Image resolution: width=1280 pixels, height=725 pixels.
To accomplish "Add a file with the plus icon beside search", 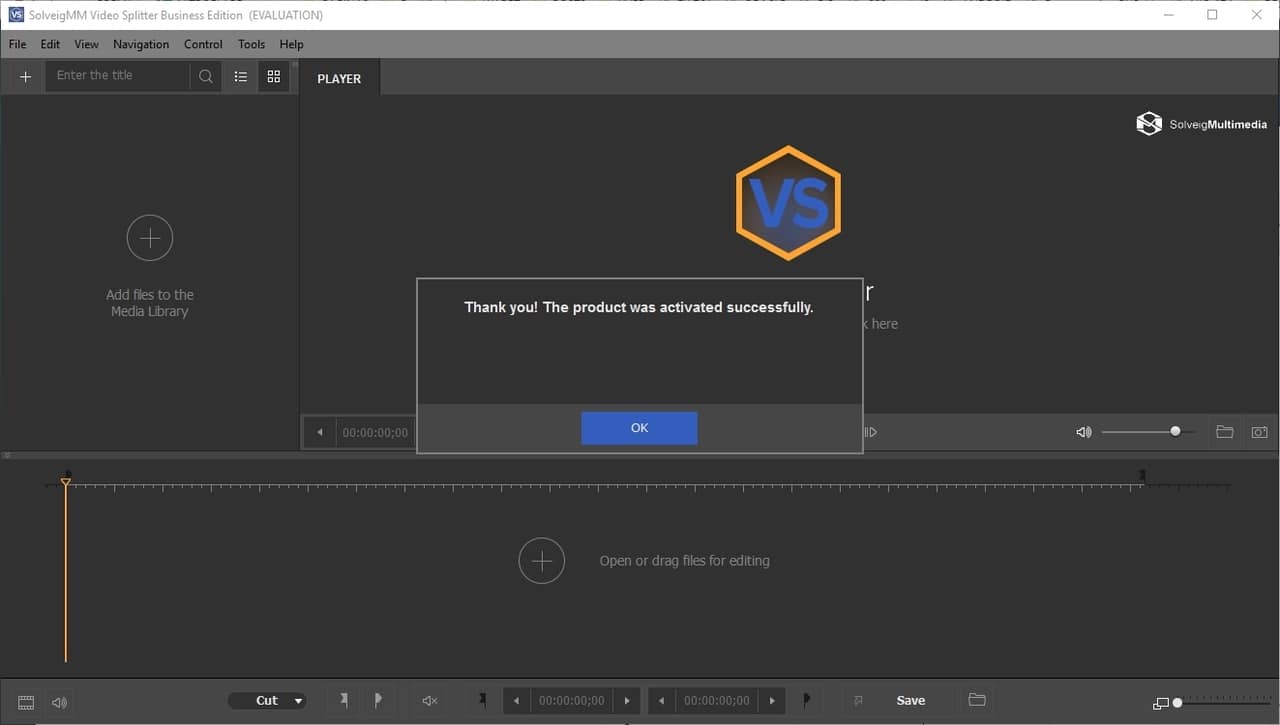I will 26,76.
